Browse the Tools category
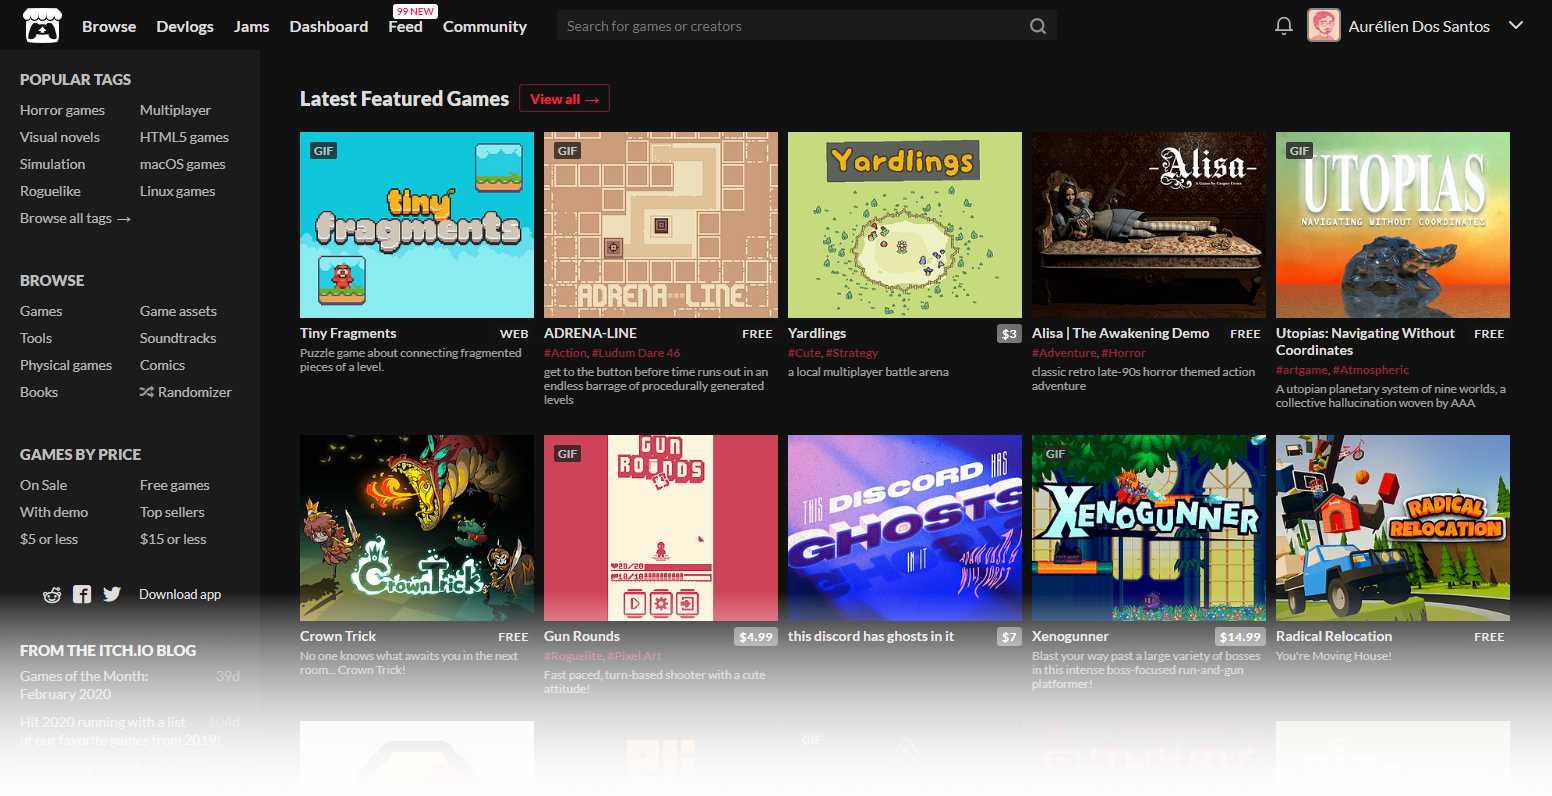Image resolution: width=1552 pixels, height=796 pixels. pos(36,338)
